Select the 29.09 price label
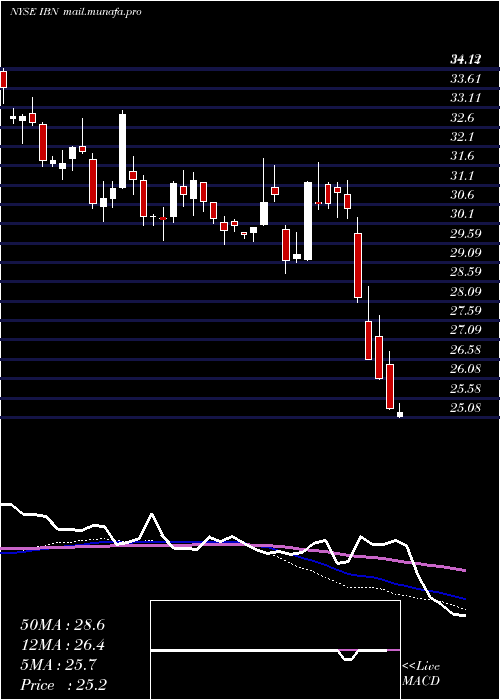 465,253
